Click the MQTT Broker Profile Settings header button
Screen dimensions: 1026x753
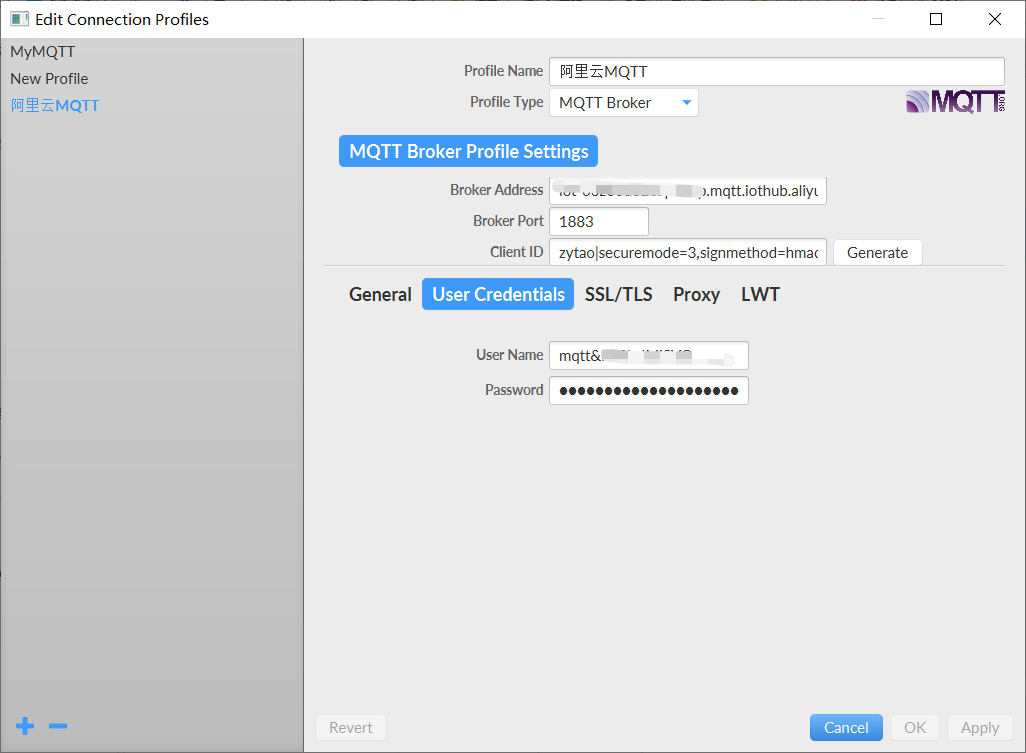(x=467, y=151)
